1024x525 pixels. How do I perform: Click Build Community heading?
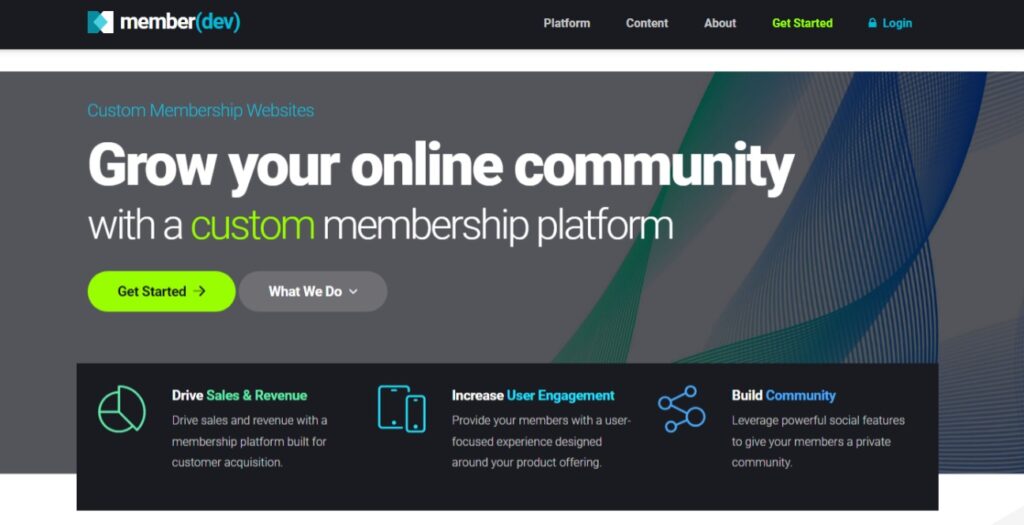tap(784, 395)
